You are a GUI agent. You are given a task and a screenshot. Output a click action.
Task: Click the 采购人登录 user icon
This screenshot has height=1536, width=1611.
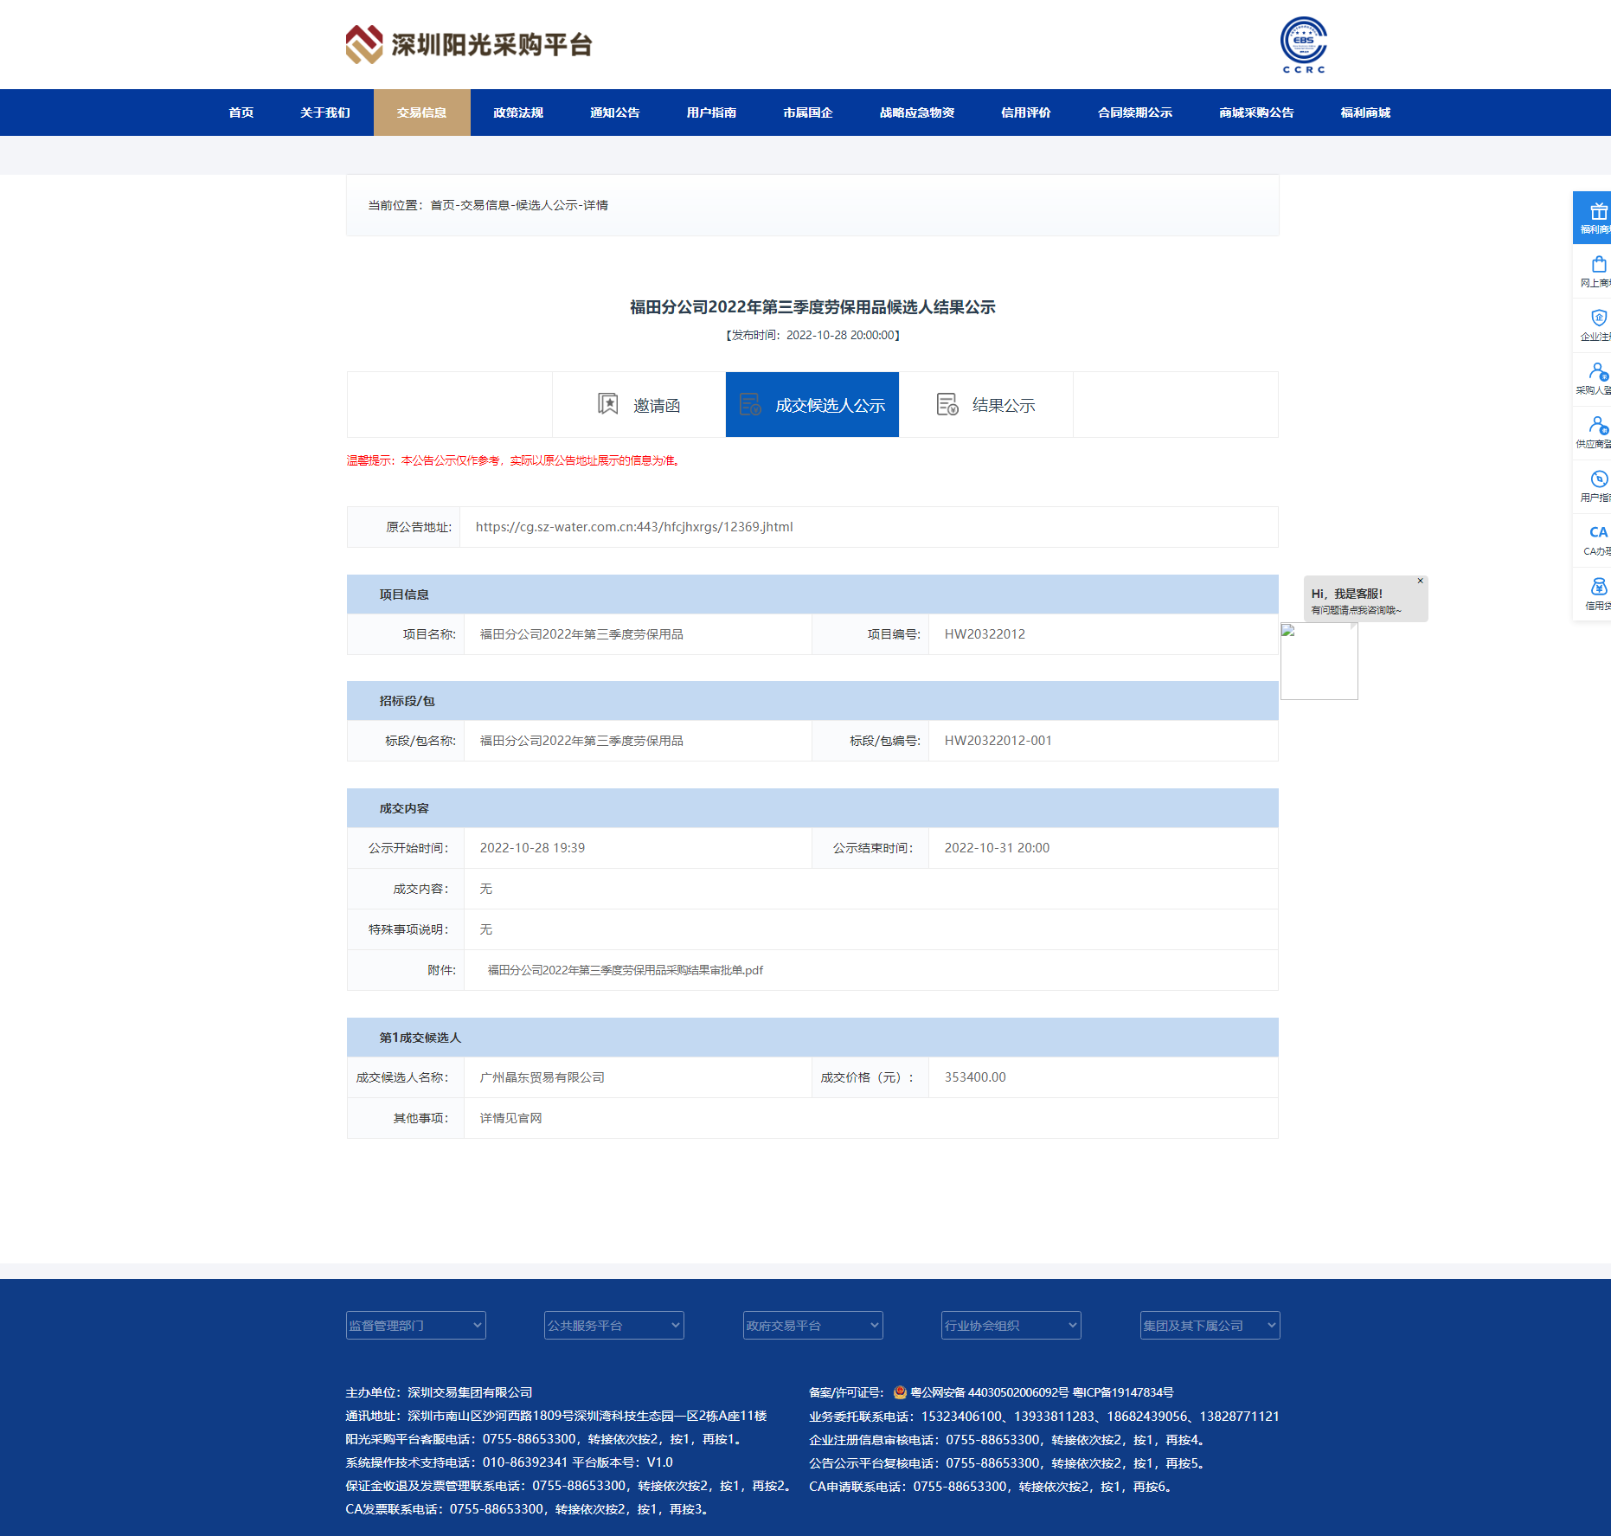tap(1598, 373)
